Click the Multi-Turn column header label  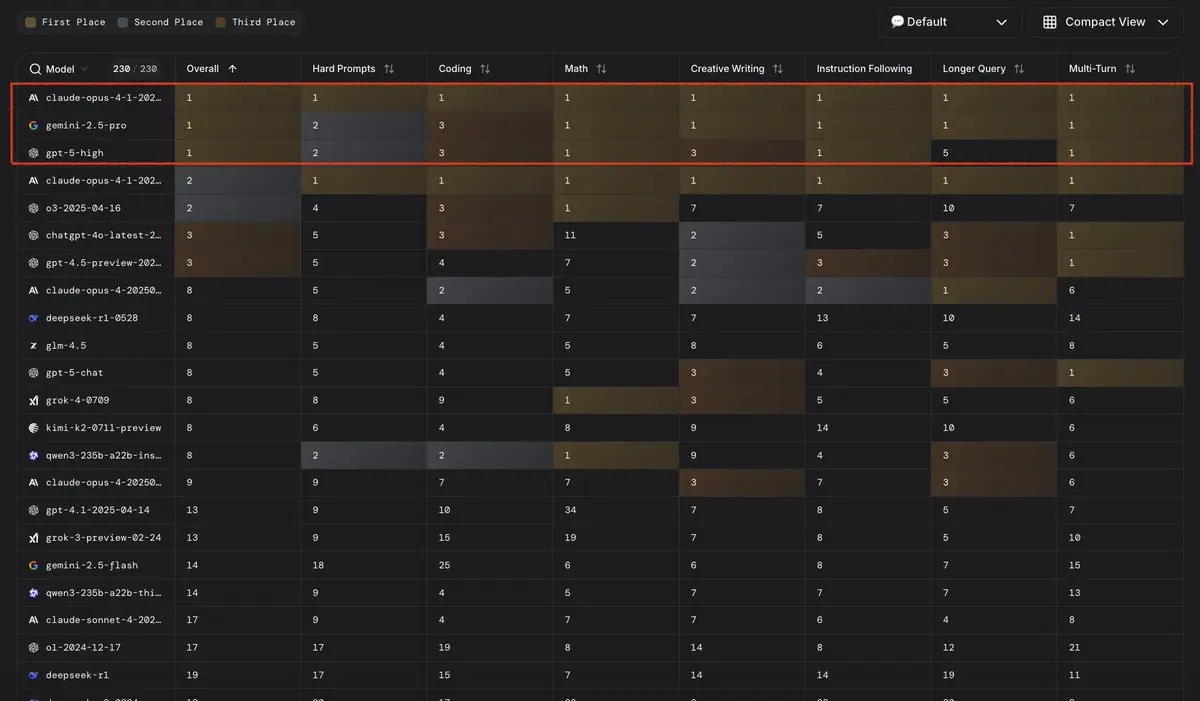tap(1092, 69)
